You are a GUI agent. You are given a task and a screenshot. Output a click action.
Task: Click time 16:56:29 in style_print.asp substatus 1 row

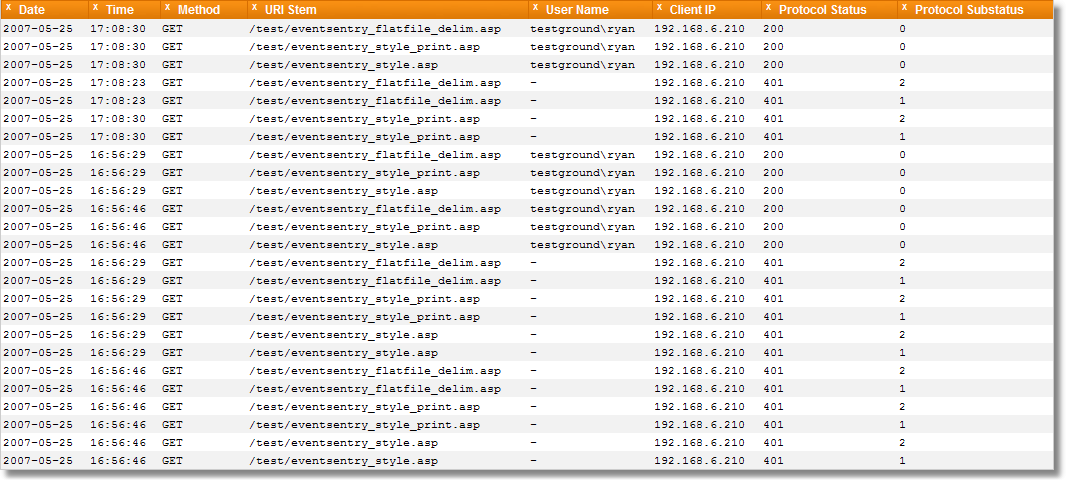(x=118, y=317)
